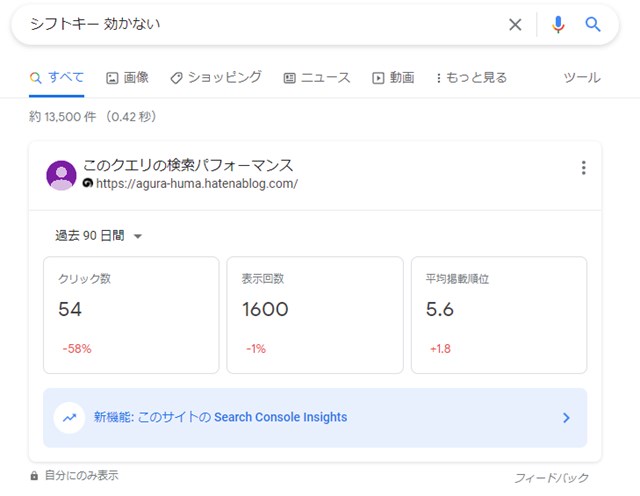640x496 pixels.
Task: Click the +1.8 change value
Action: click(x=440, y=349)
